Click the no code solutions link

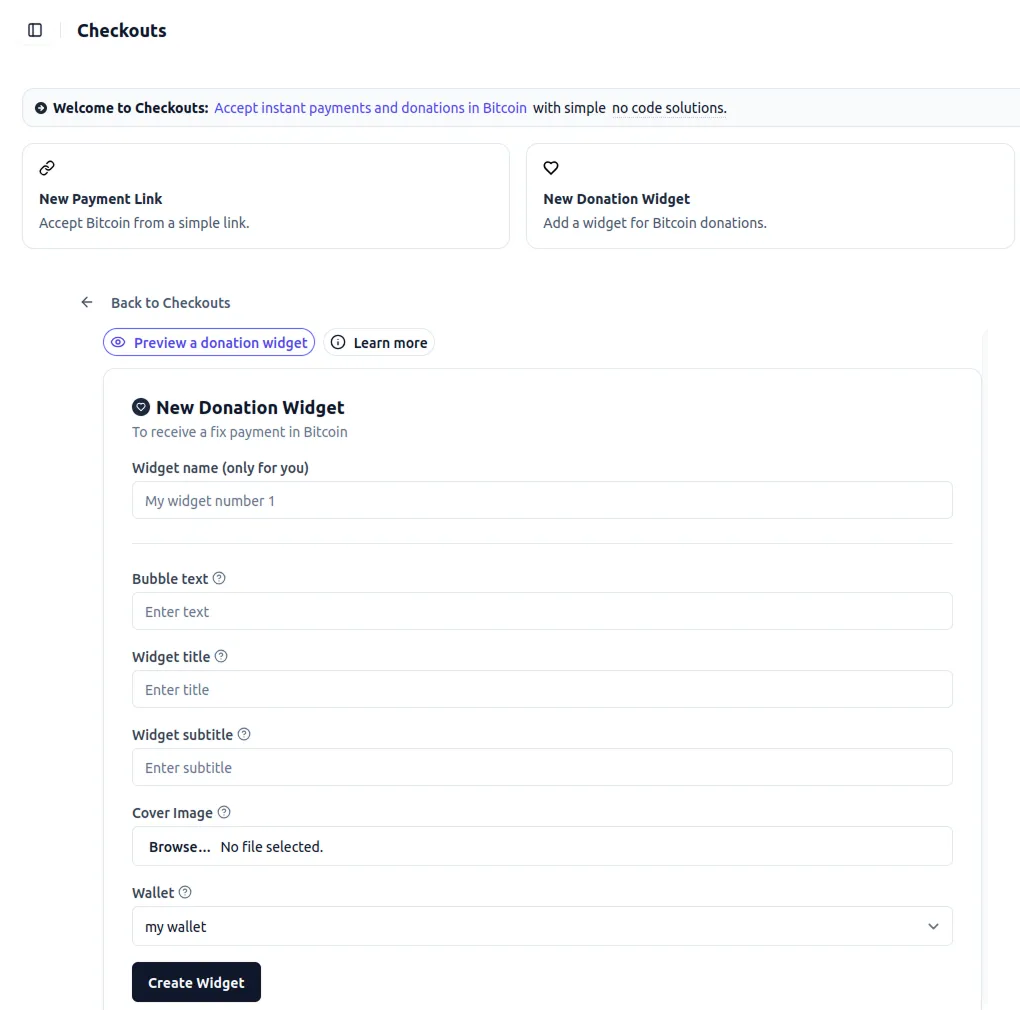[668, 107]
